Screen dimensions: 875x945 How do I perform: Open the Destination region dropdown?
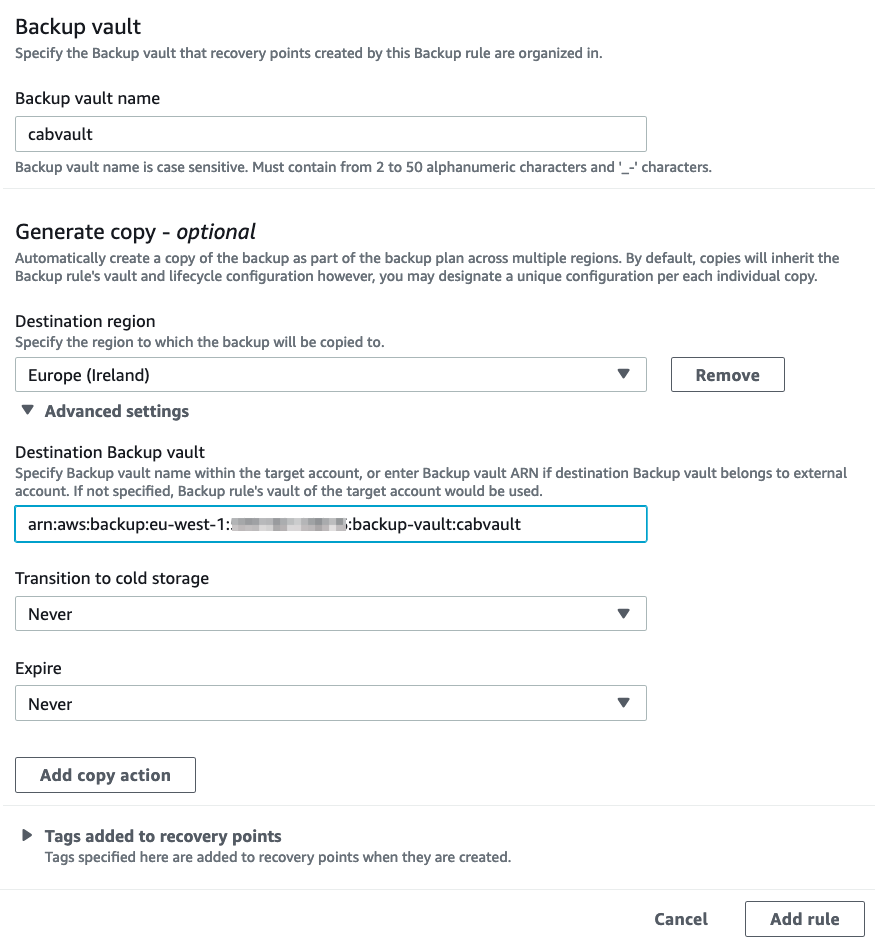coord(330,374)
